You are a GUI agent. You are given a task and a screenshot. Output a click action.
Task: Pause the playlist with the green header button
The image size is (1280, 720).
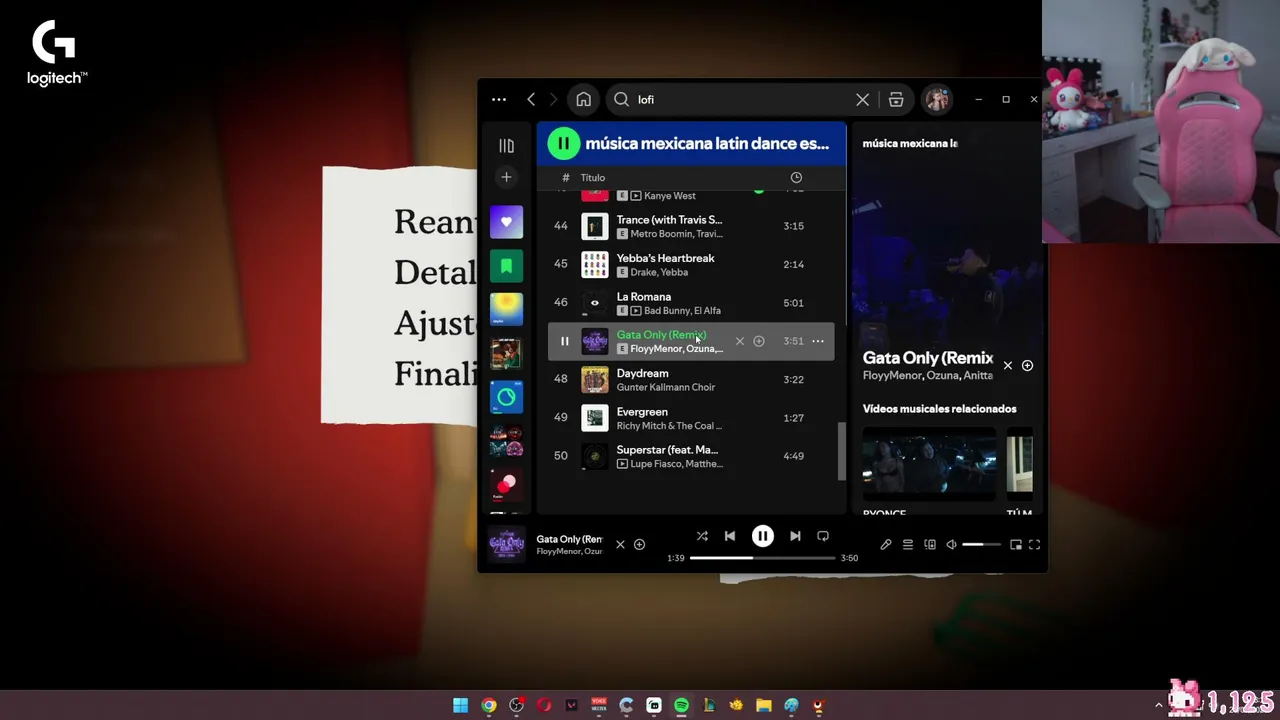(564, 144)
